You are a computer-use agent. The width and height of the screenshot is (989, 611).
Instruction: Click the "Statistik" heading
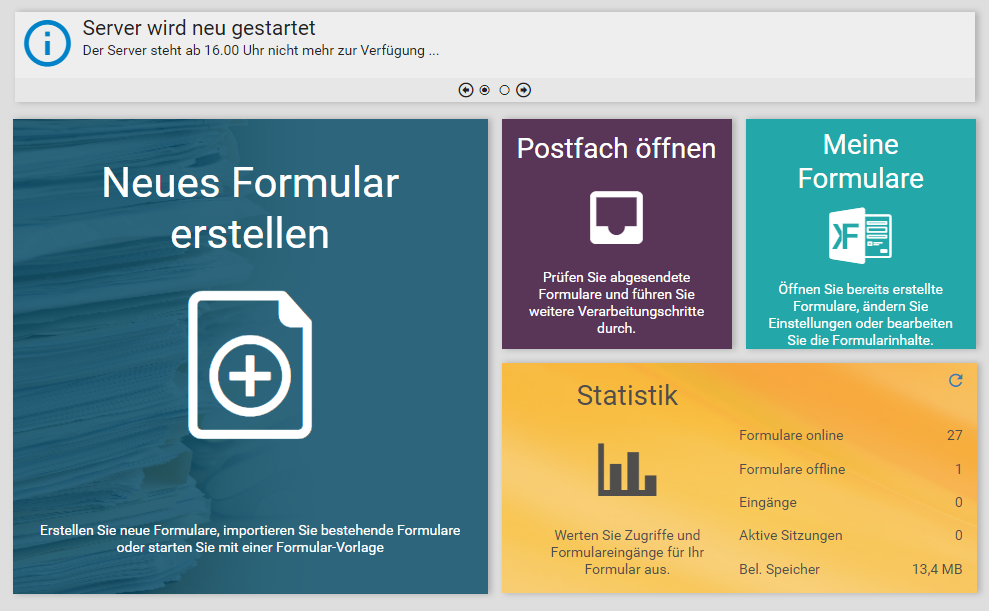click(627, 395)
